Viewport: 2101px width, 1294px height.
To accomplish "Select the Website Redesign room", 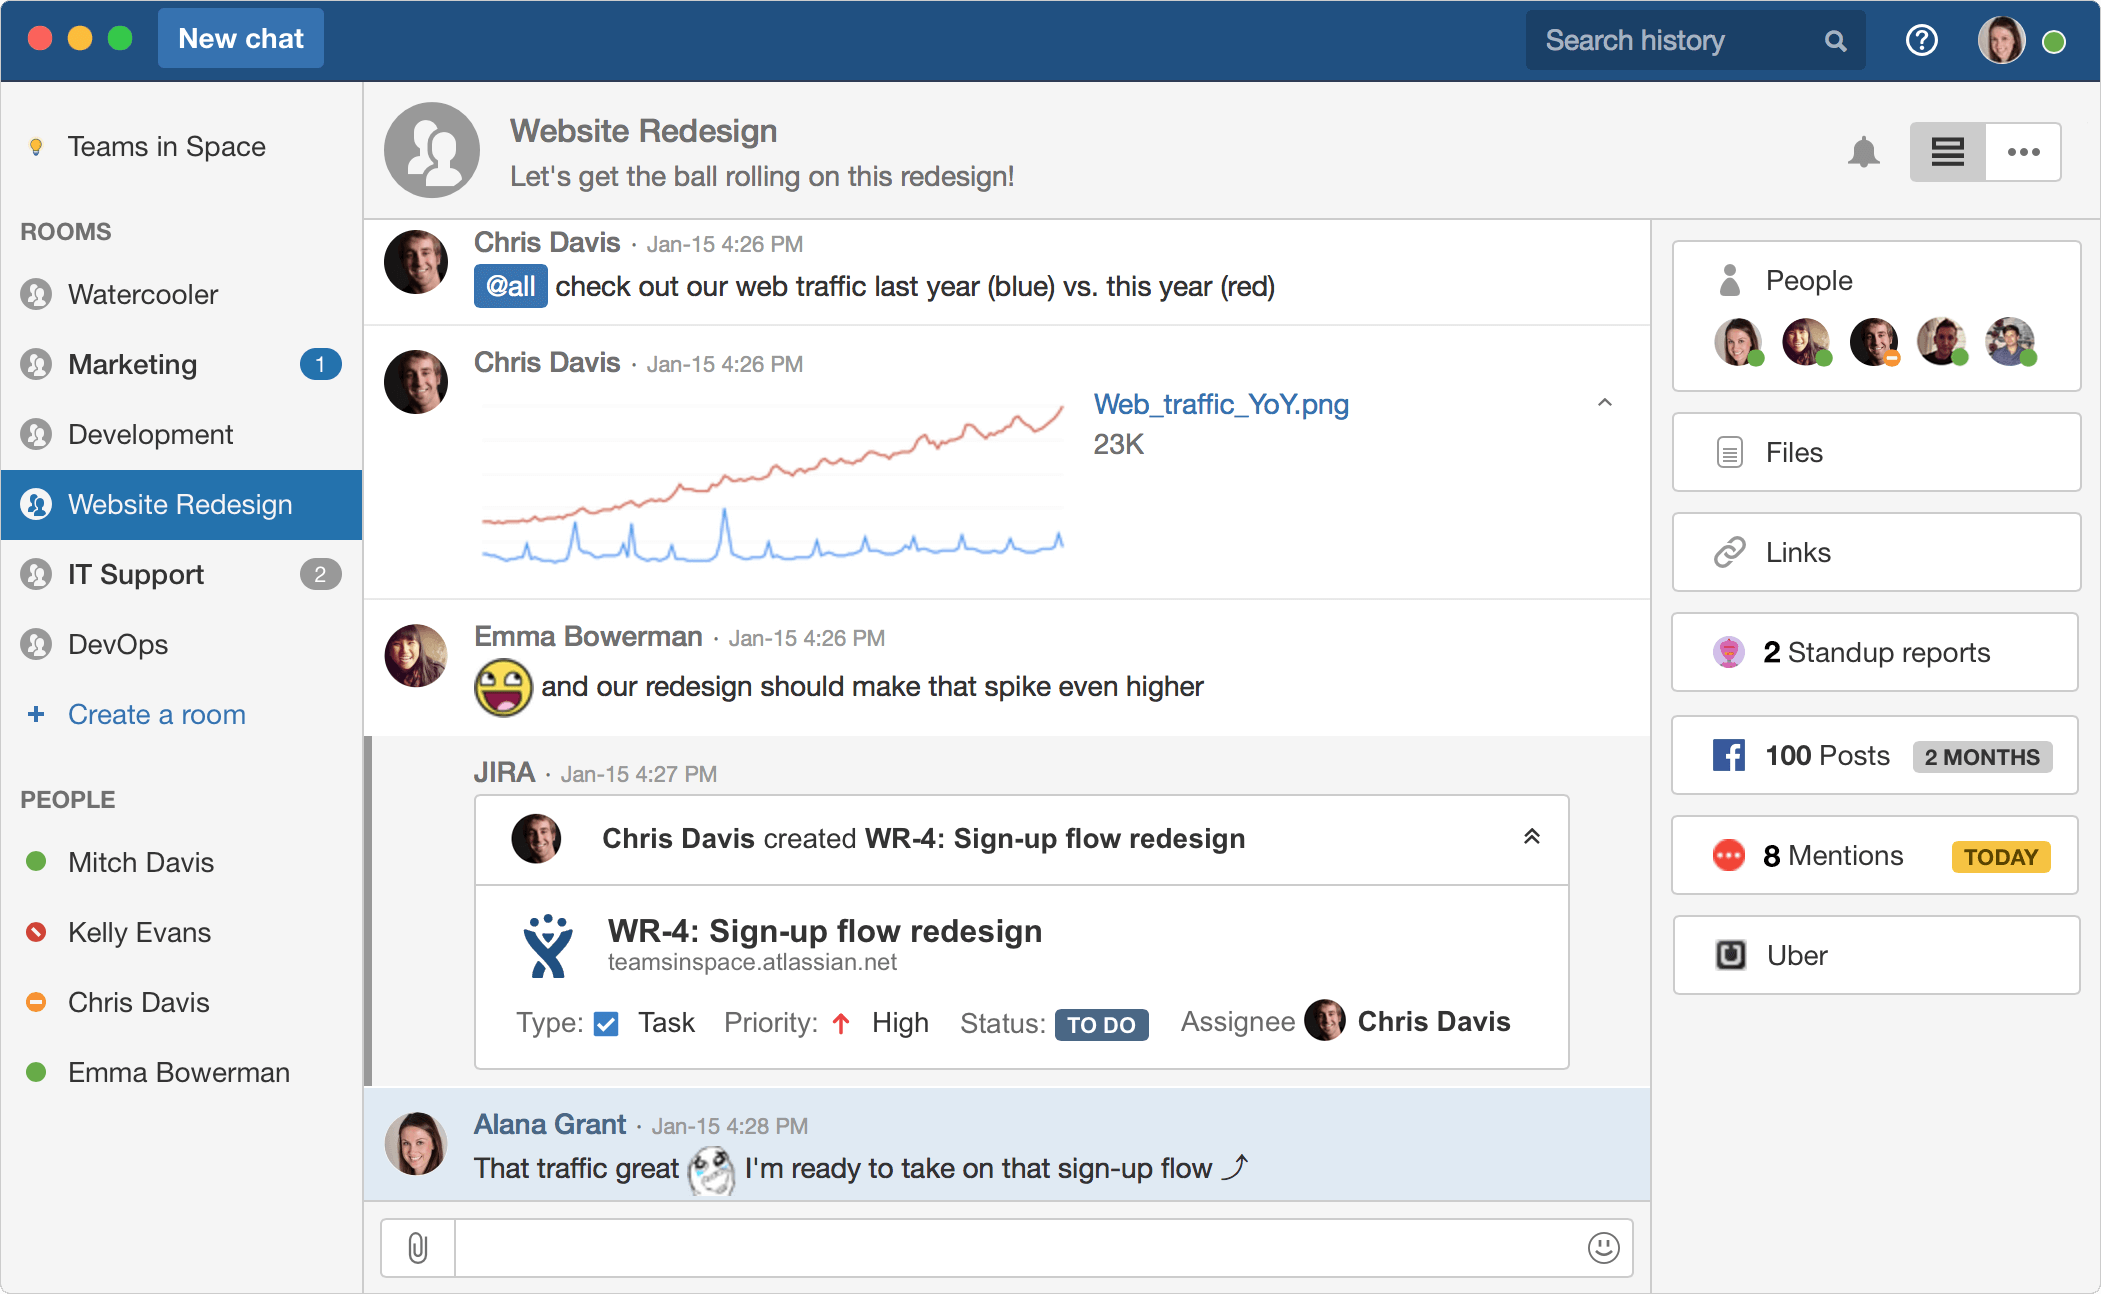I will (180, 503).
